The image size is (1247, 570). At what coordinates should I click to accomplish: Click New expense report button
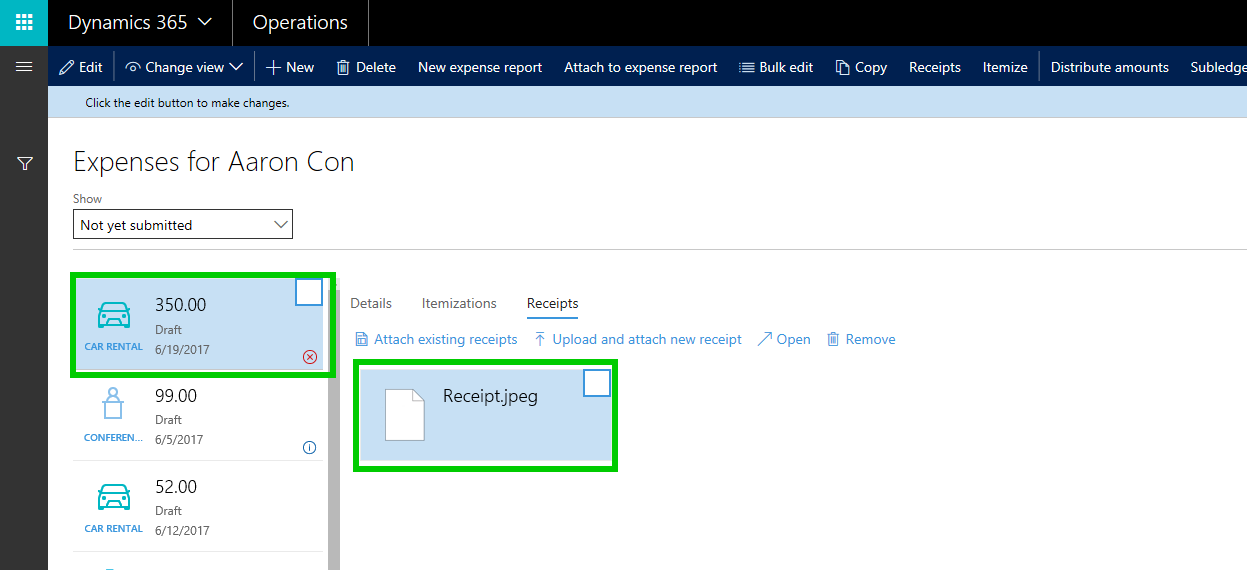click(x=480, y=67)
